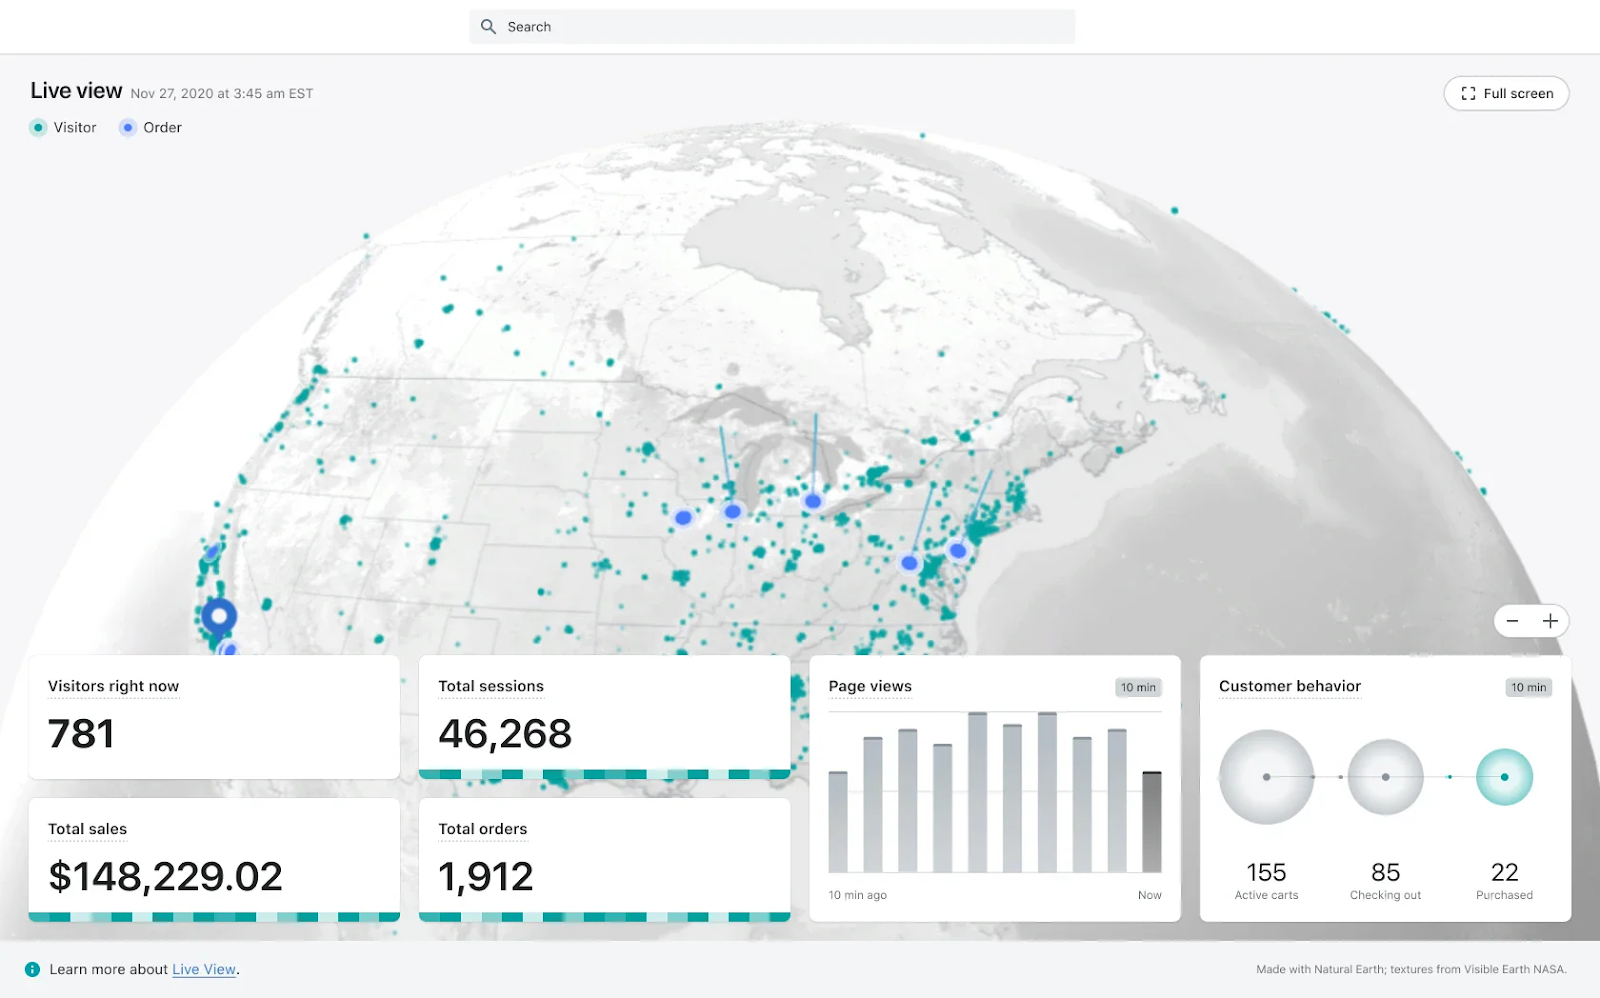Click the 10 min badge on Page views

click(1138, 687)
